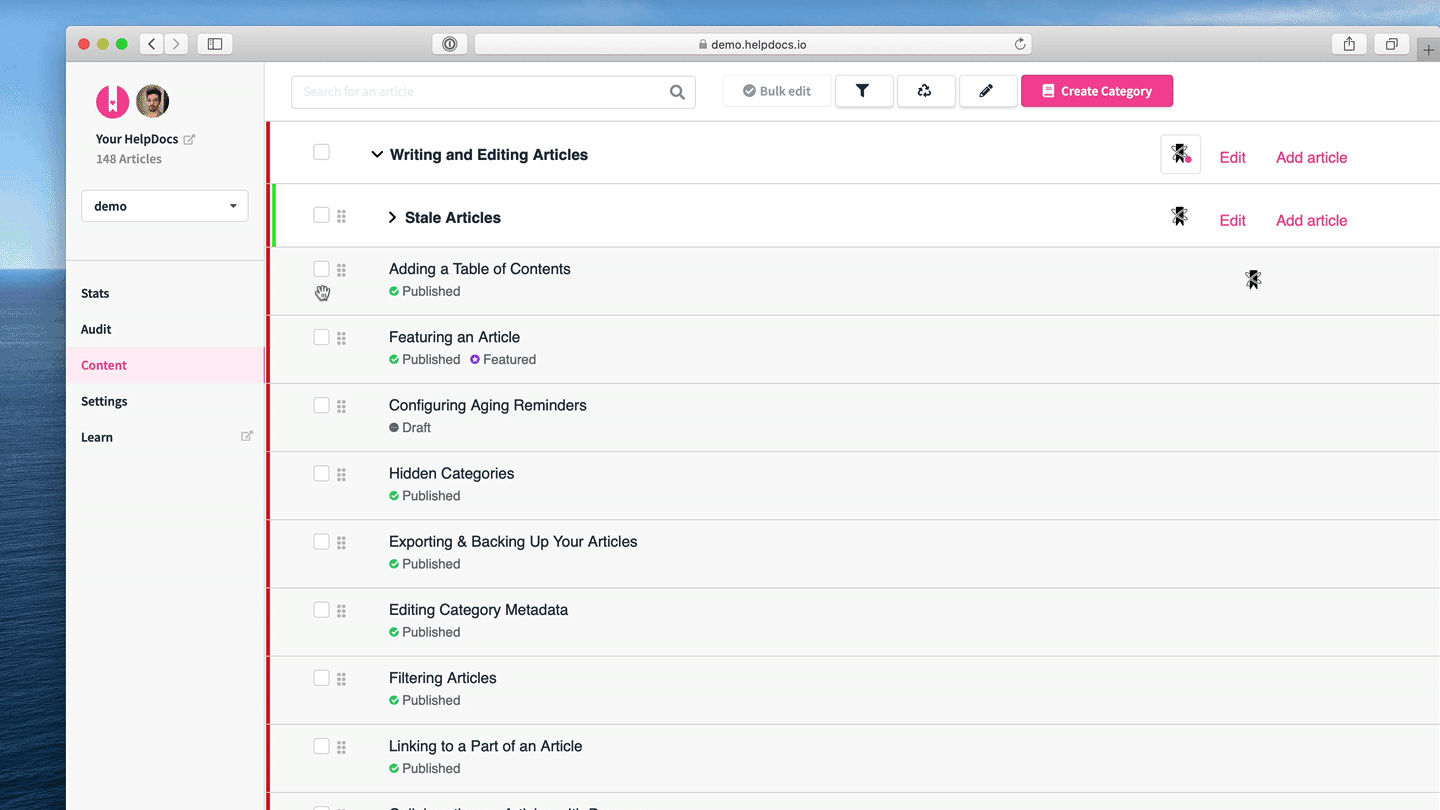1440x810 pixels.
Task: Tick Hidden Categories checkbox
Action: (321, 473)
